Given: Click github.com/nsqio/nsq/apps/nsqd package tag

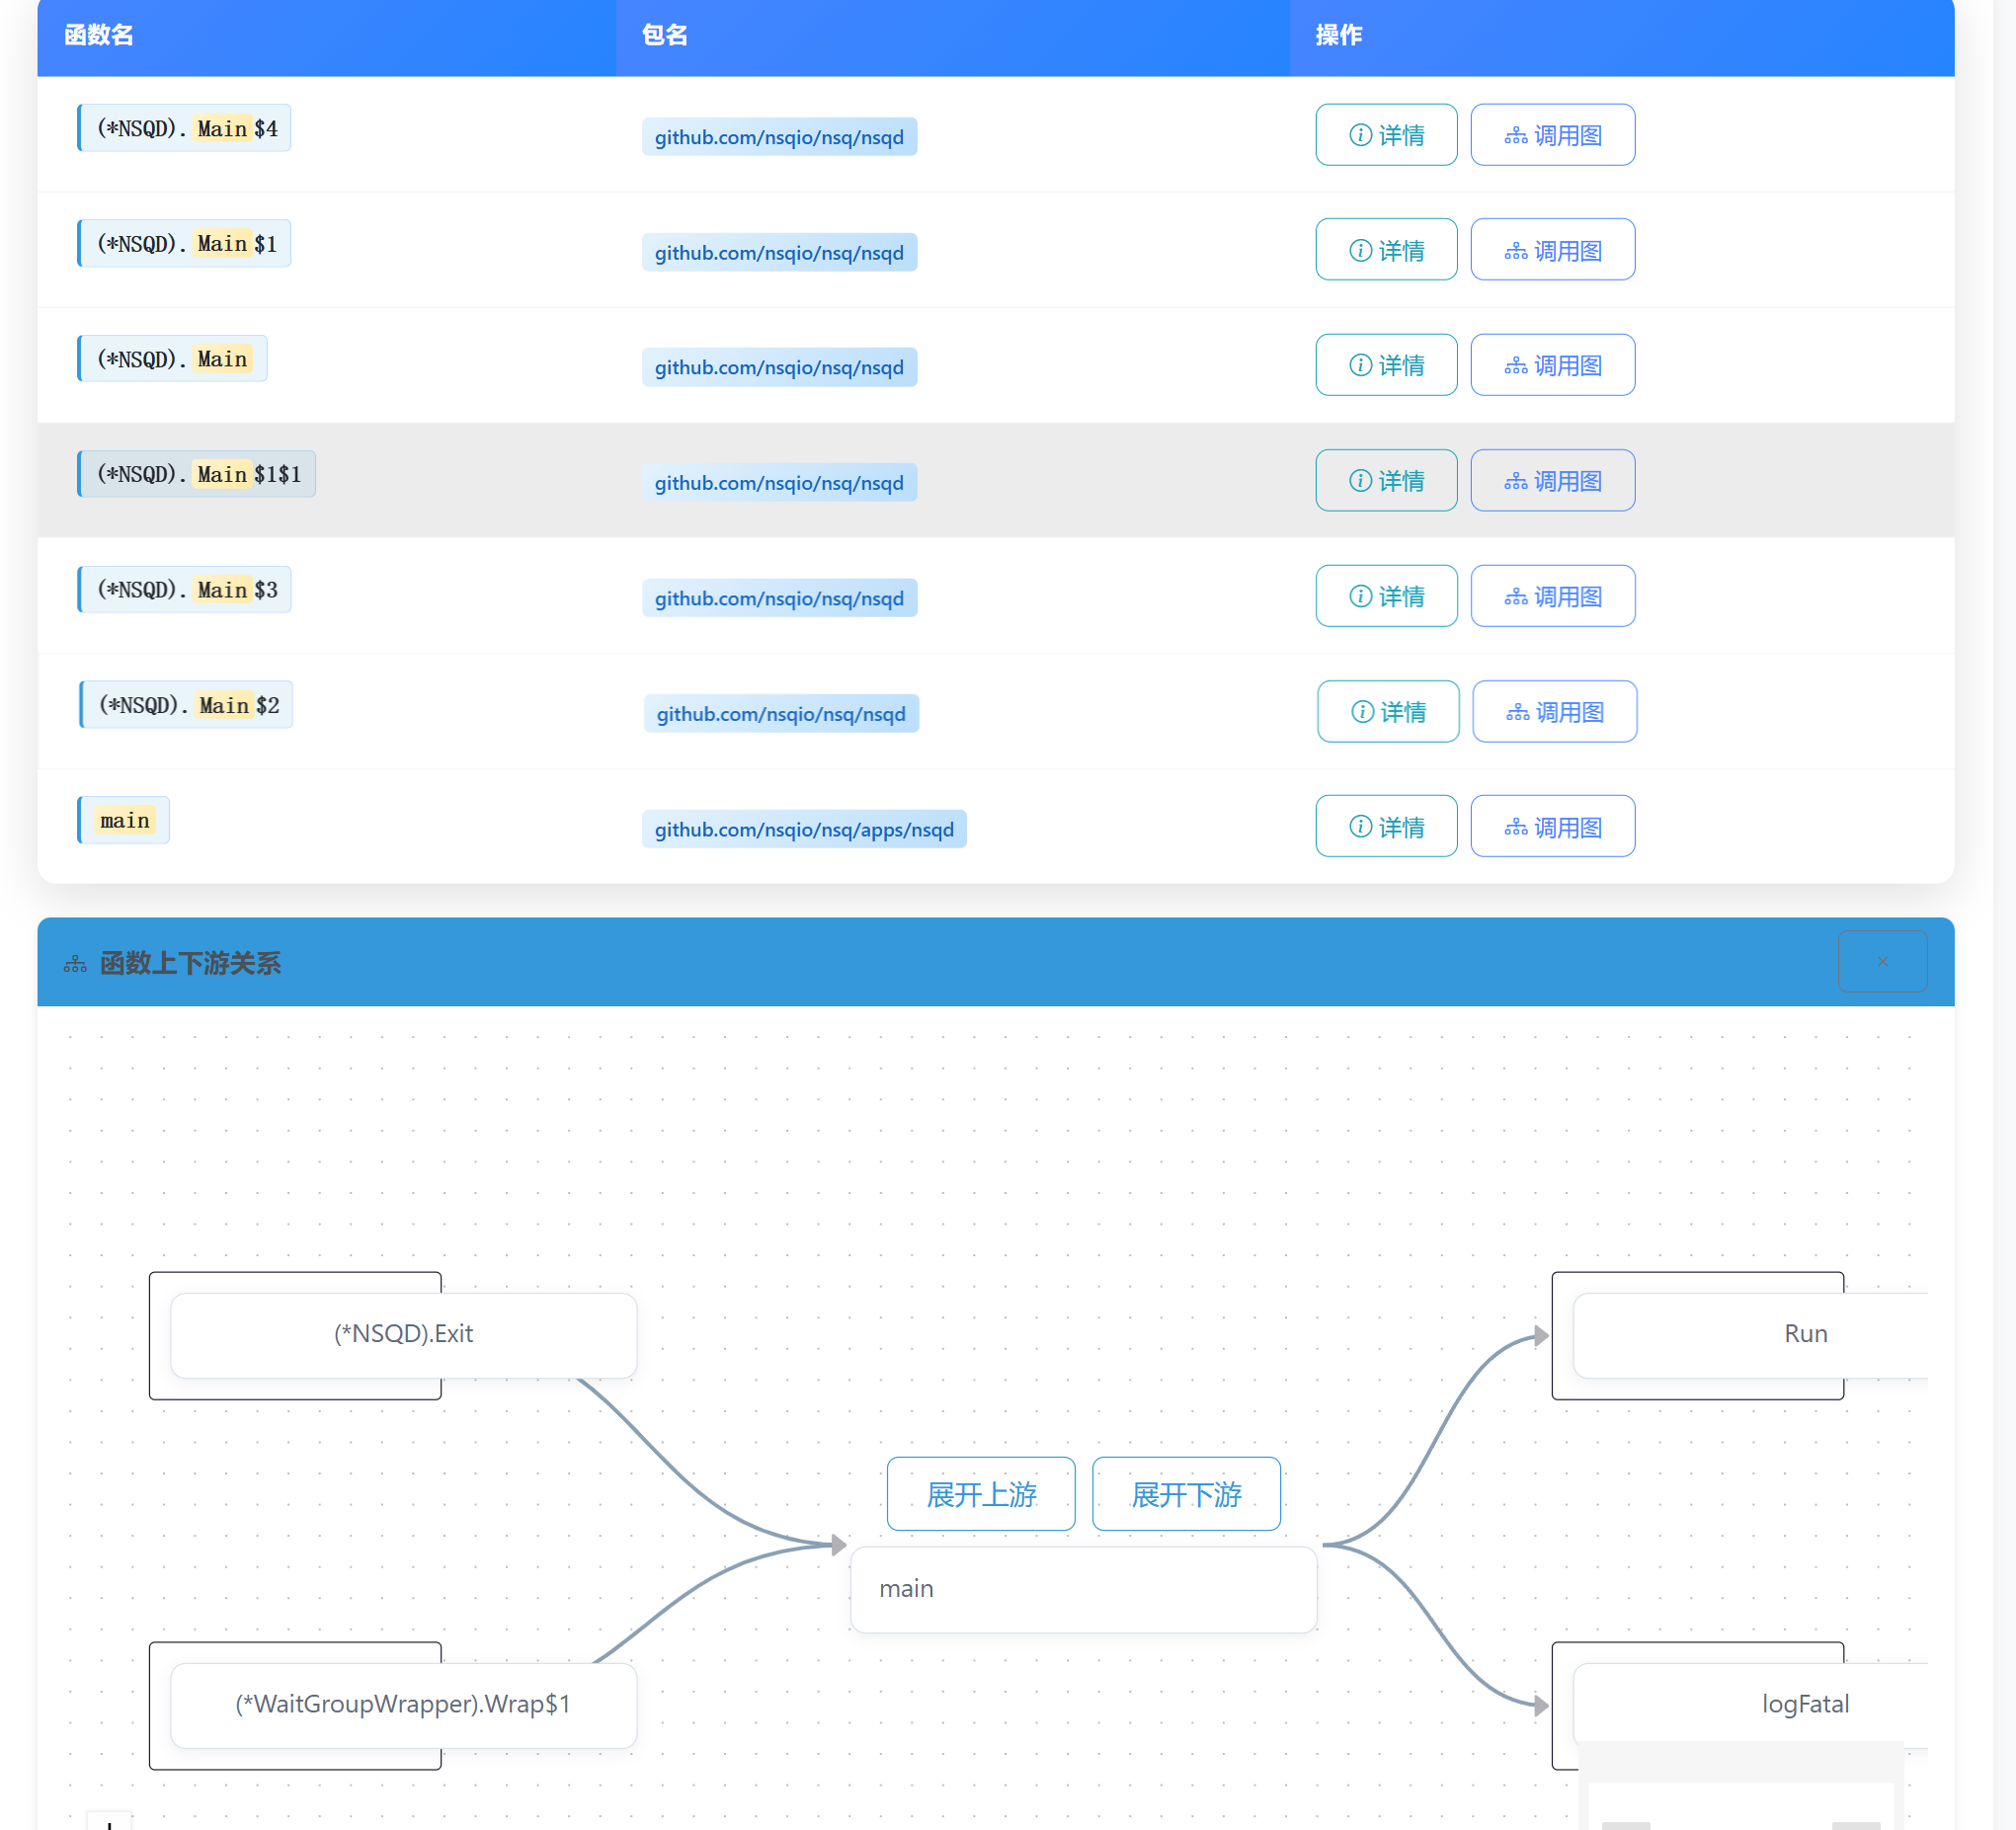Looking at the screenshot, I should [x=803, y=829].
